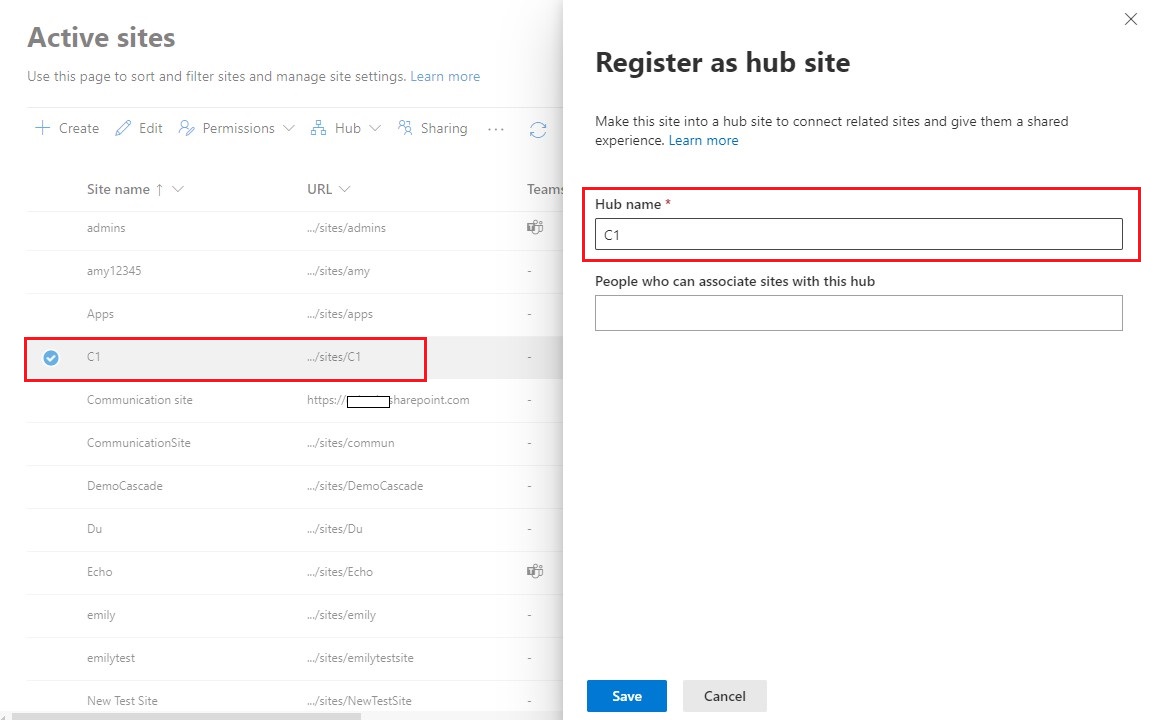Follow the Learn more link about hub sites

click(703, 140)
